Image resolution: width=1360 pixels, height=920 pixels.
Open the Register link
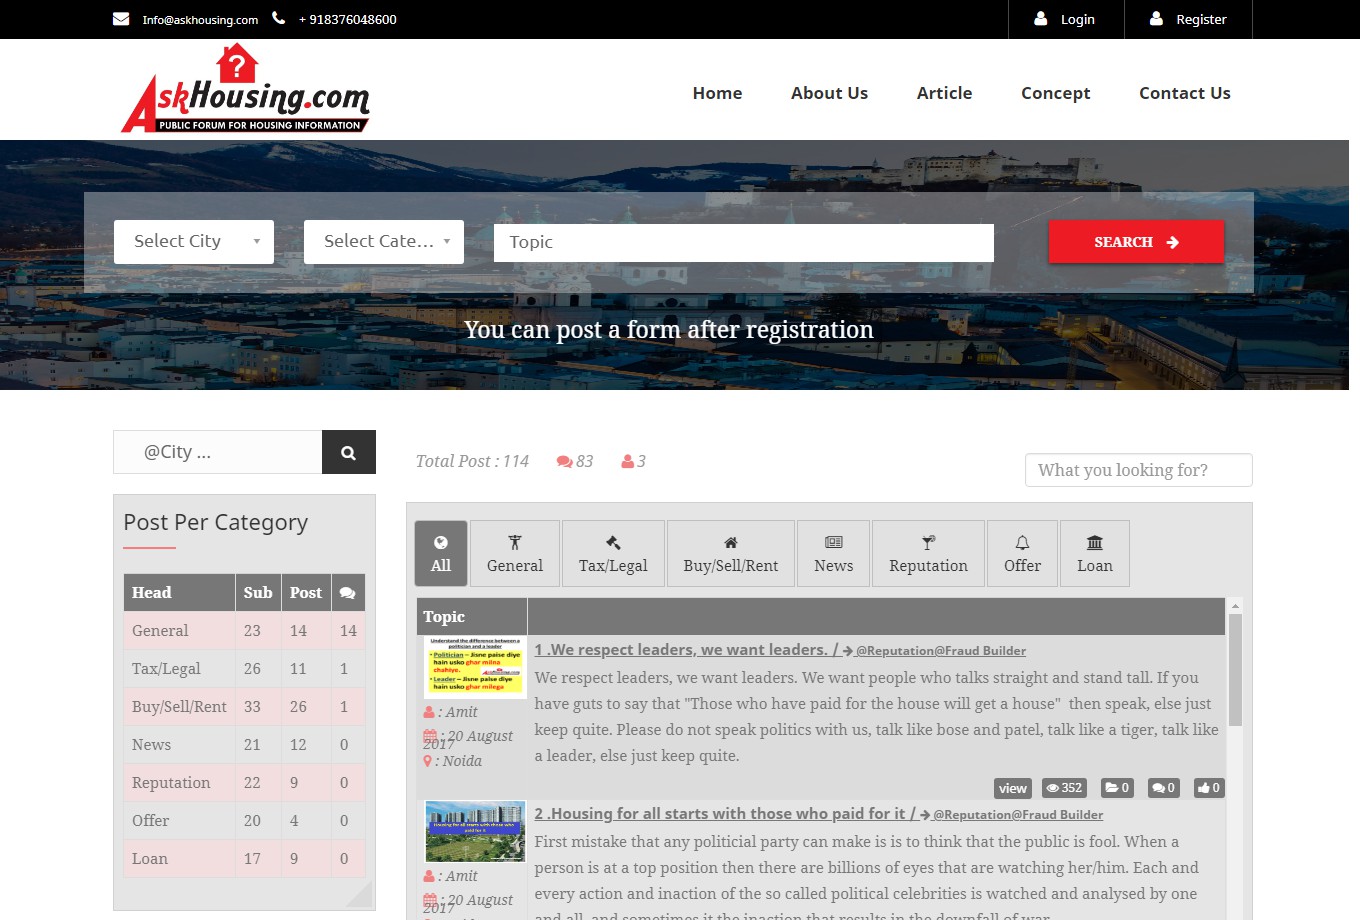tap(1188, 19)
